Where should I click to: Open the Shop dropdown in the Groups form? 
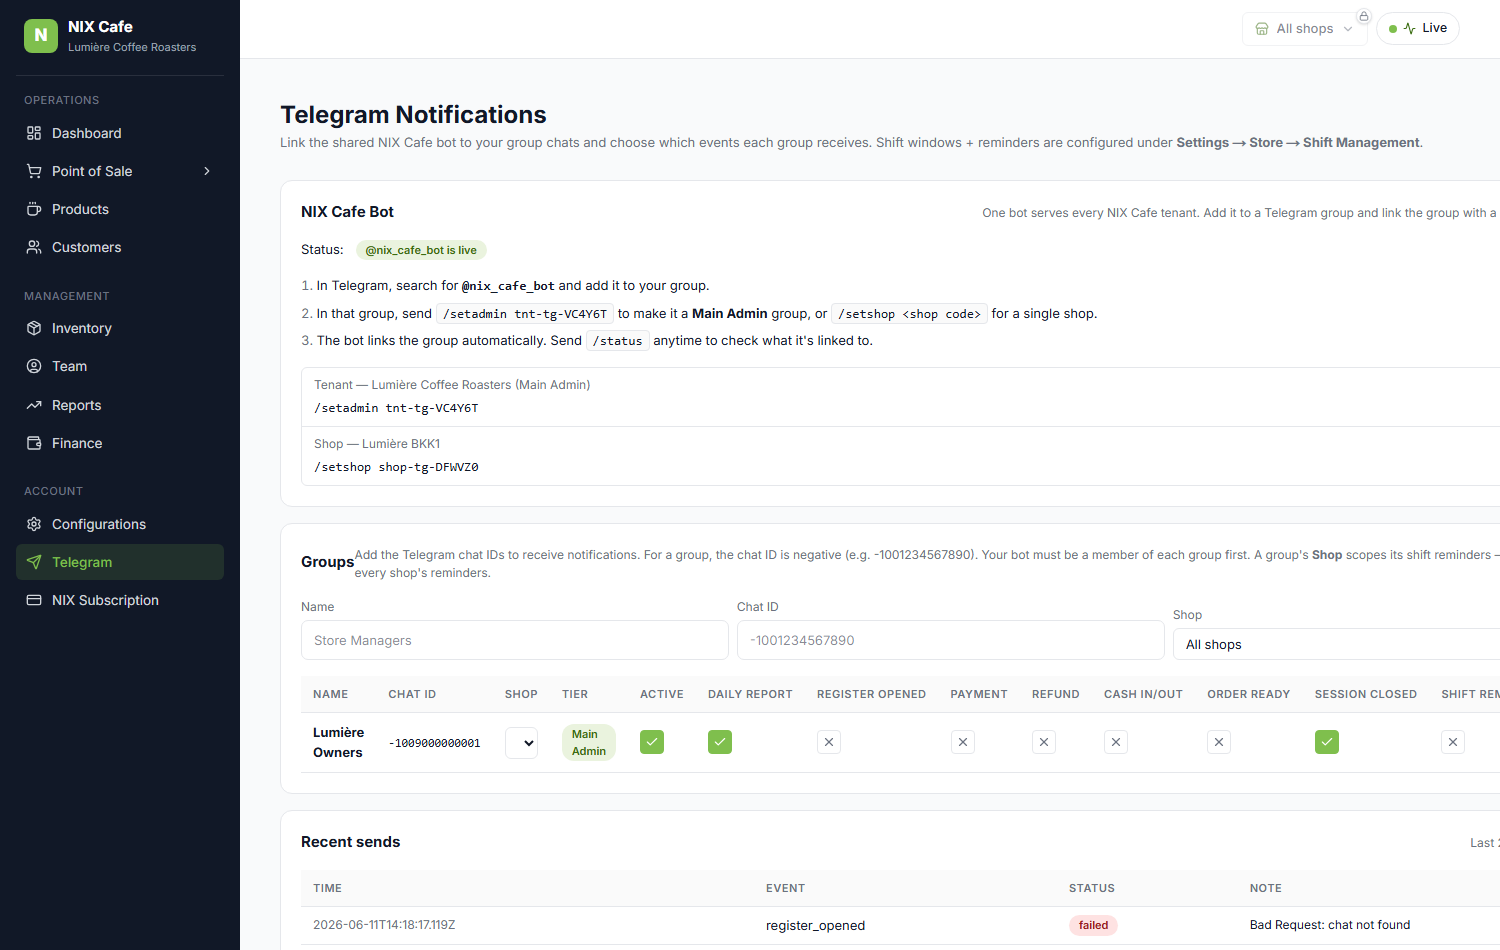click(1336, 644)
